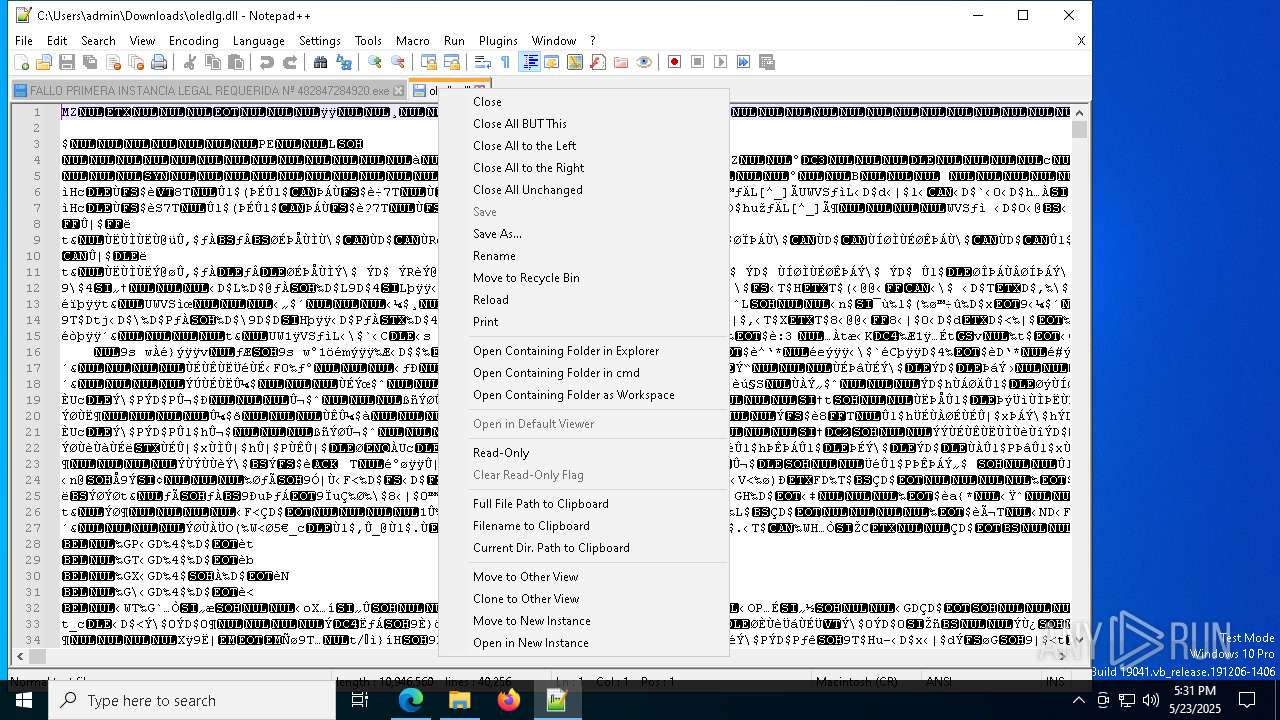Click the Cut scissors icon

(190, 62)
